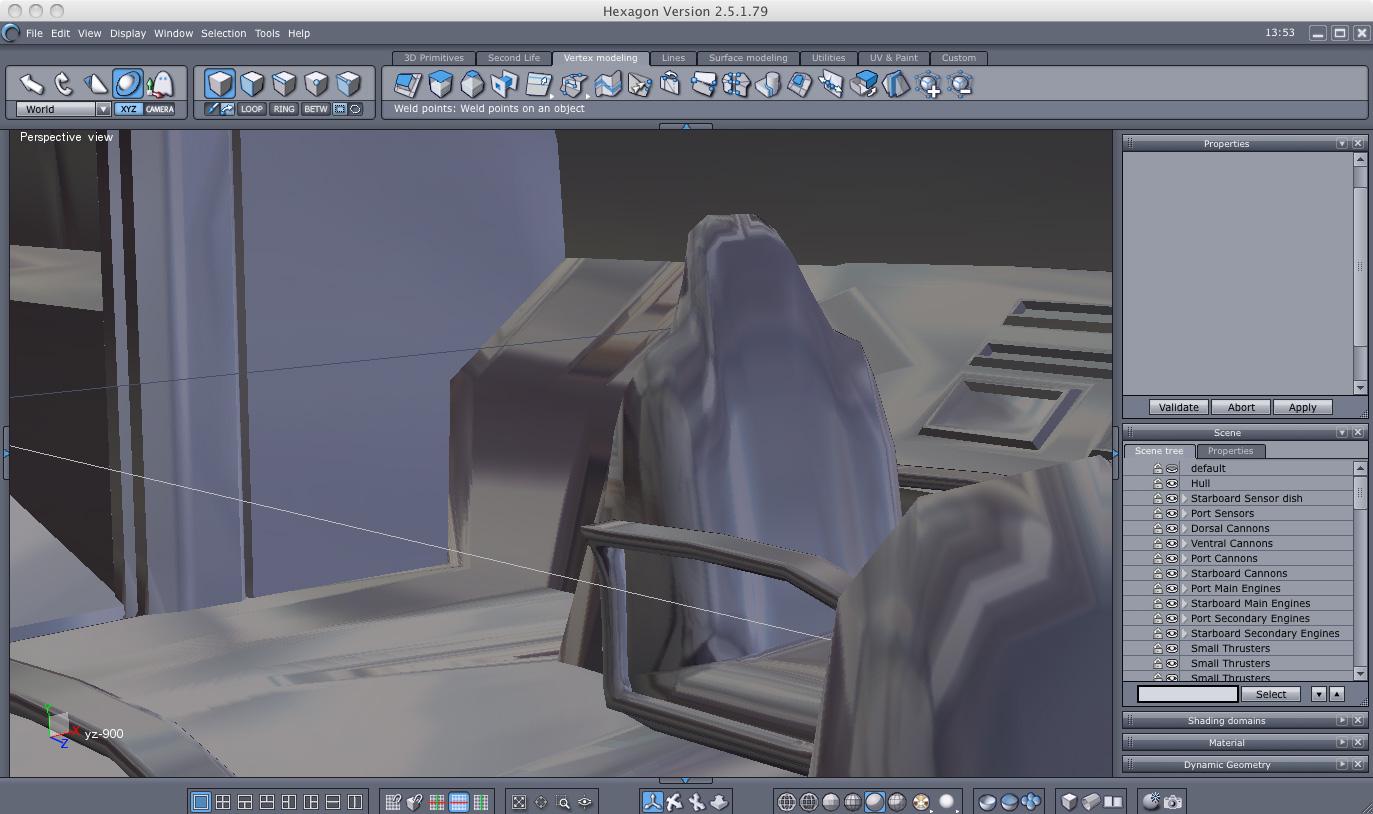Click the Hexagon logo icon beside File
This screenshot has height=814, width=1373.
11,33
